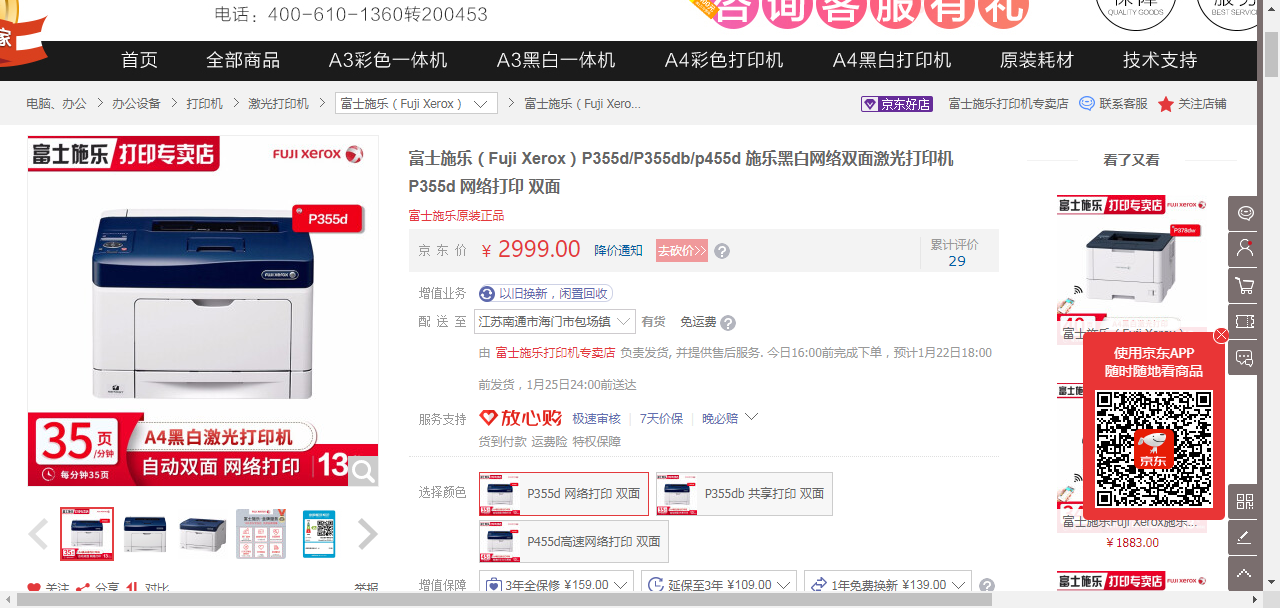Open the A3黑白一体机 category

[x=556, y=60]
